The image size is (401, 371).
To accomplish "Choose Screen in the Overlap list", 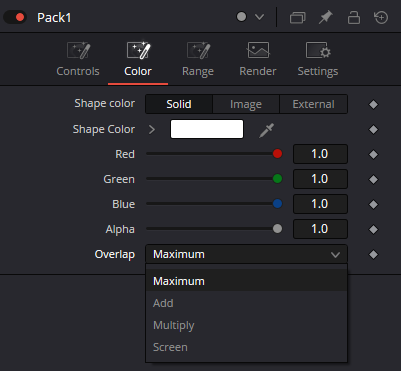I will [246, 347].
